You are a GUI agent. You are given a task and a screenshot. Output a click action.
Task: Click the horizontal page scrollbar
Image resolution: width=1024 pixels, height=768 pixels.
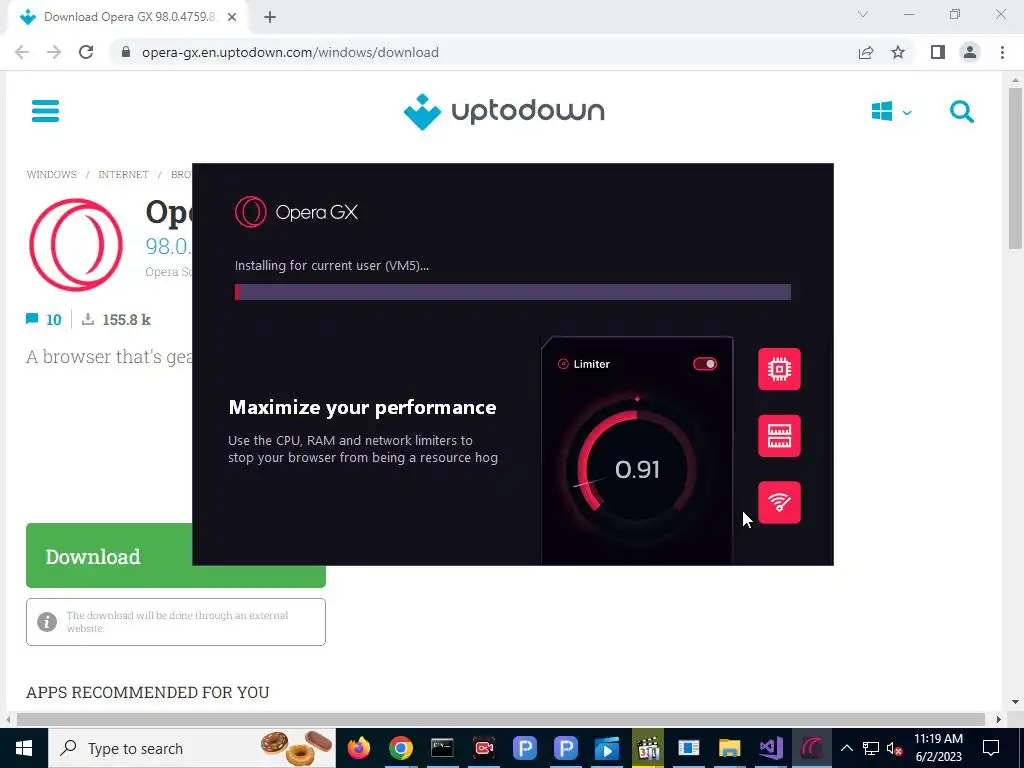[502, 719]
